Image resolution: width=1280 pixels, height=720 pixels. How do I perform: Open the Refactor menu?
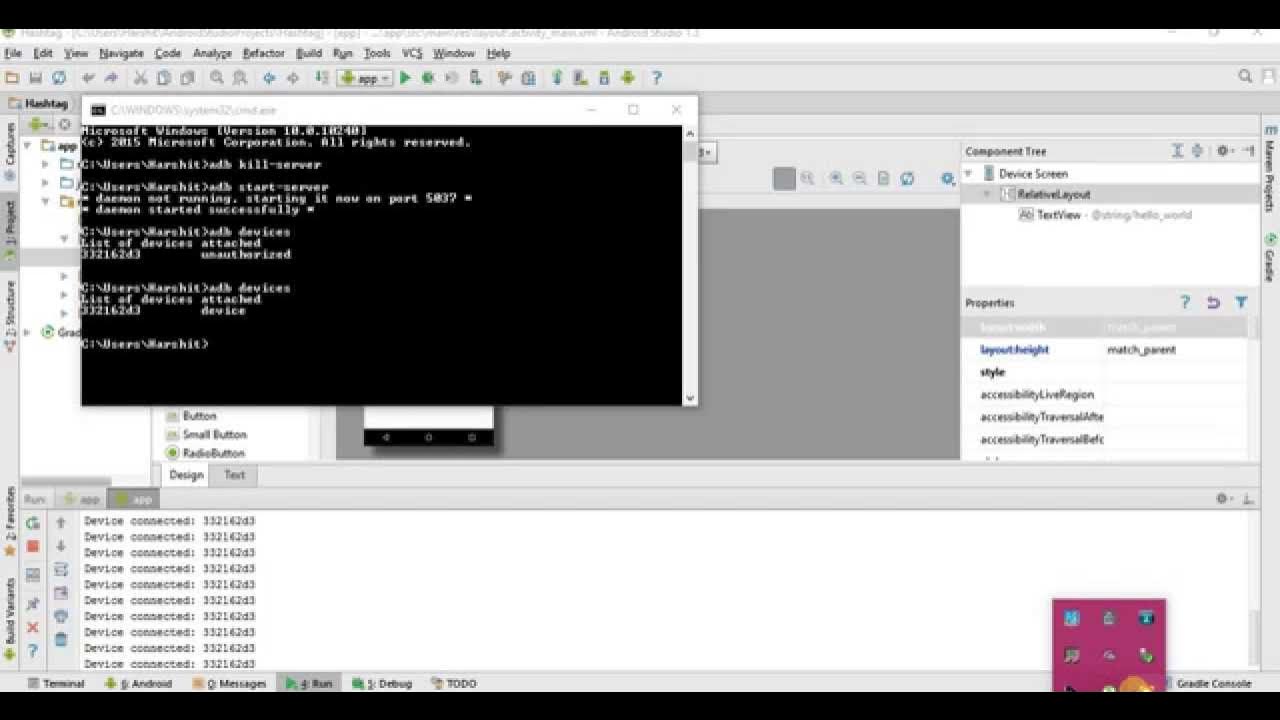coord(264,53)
